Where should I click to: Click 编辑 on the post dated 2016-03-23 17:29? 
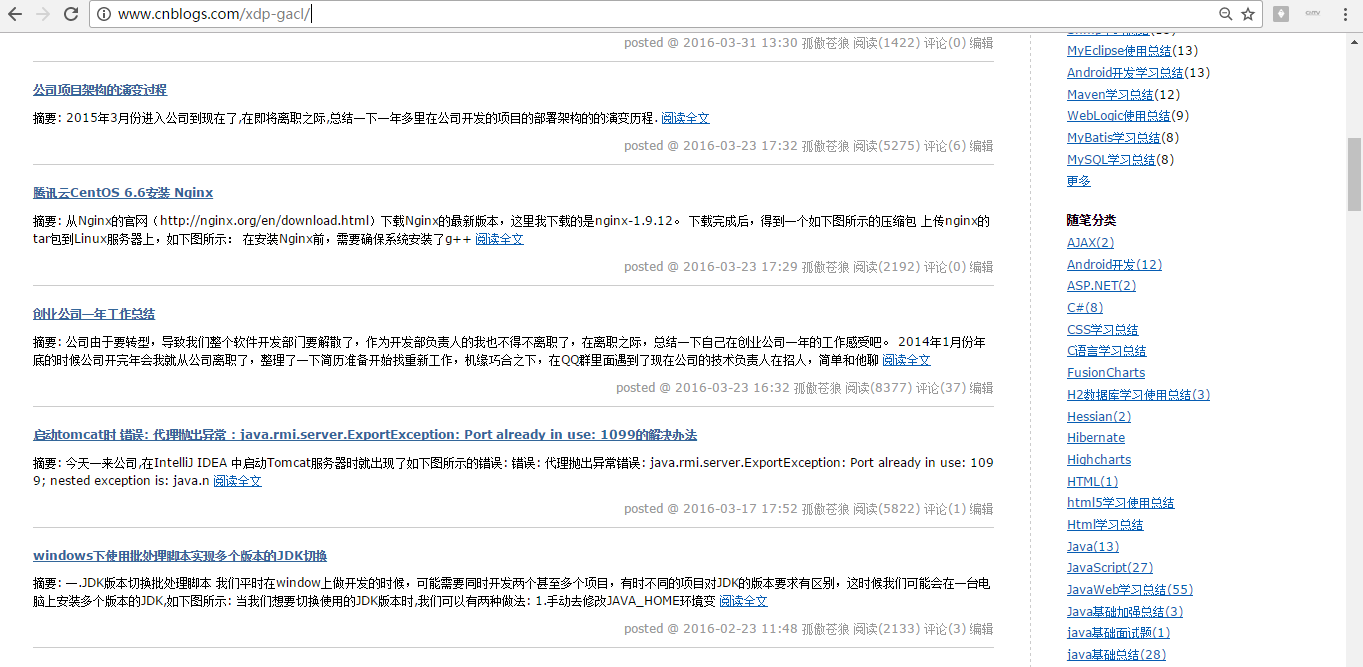982,267
